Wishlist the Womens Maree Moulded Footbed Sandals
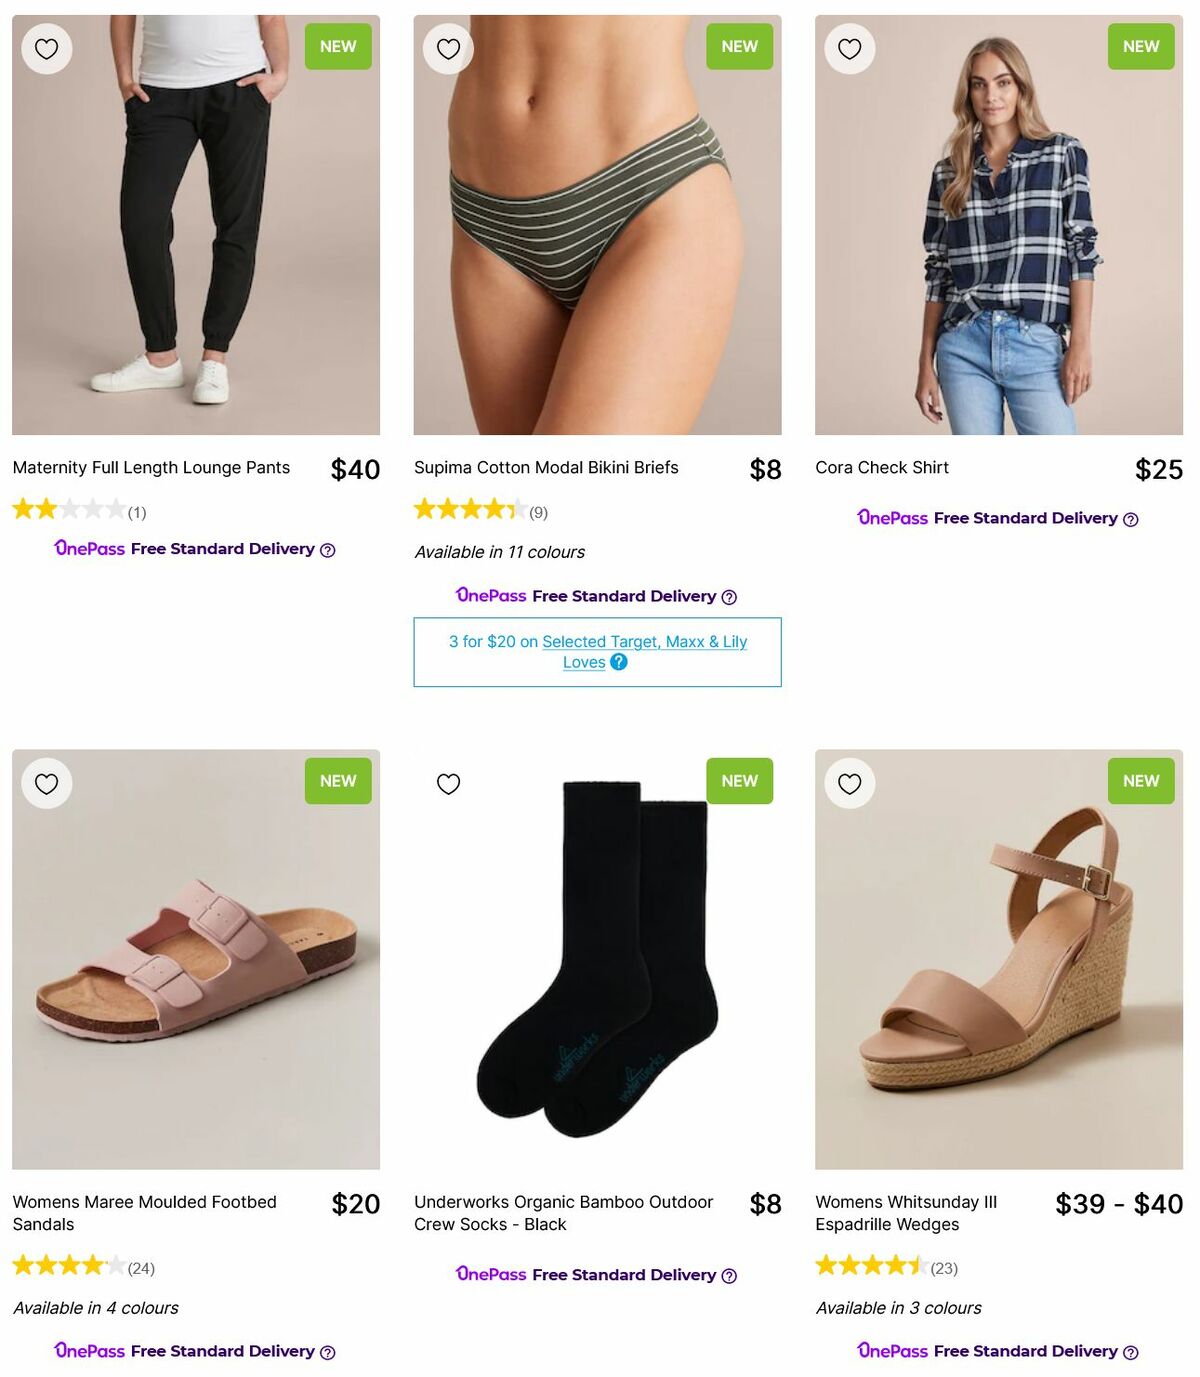1200x1377 pixels. tap(46, 783)
